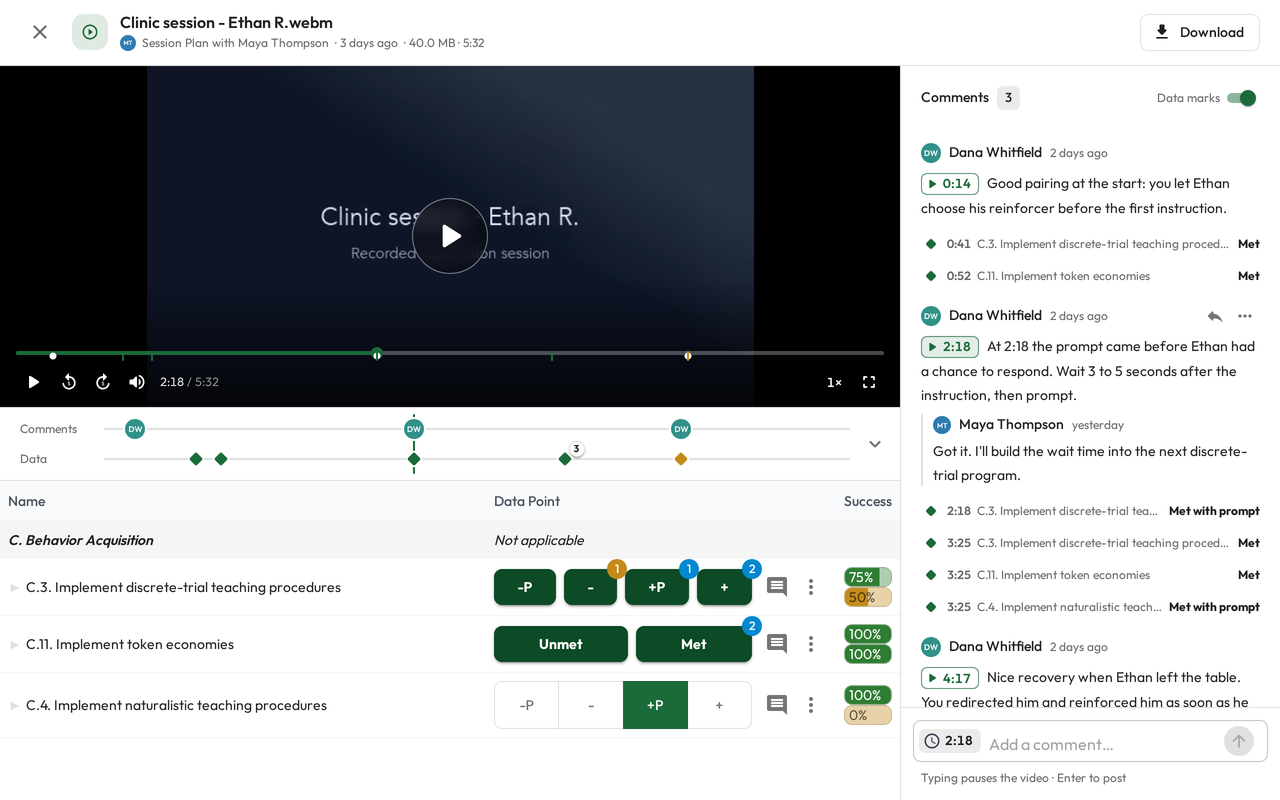Viewport: 1280px width, 800px height.
Task: Reply to Dana's 2:18 comment
Action: 1215,316
